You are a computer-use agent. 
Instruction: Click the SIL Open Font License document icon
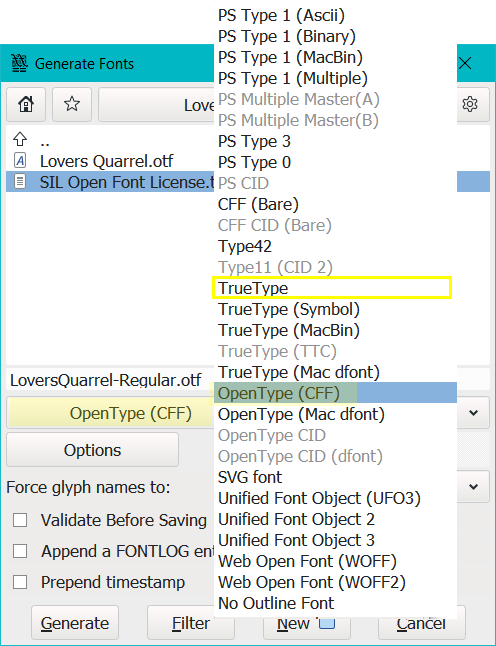(20, 181)
